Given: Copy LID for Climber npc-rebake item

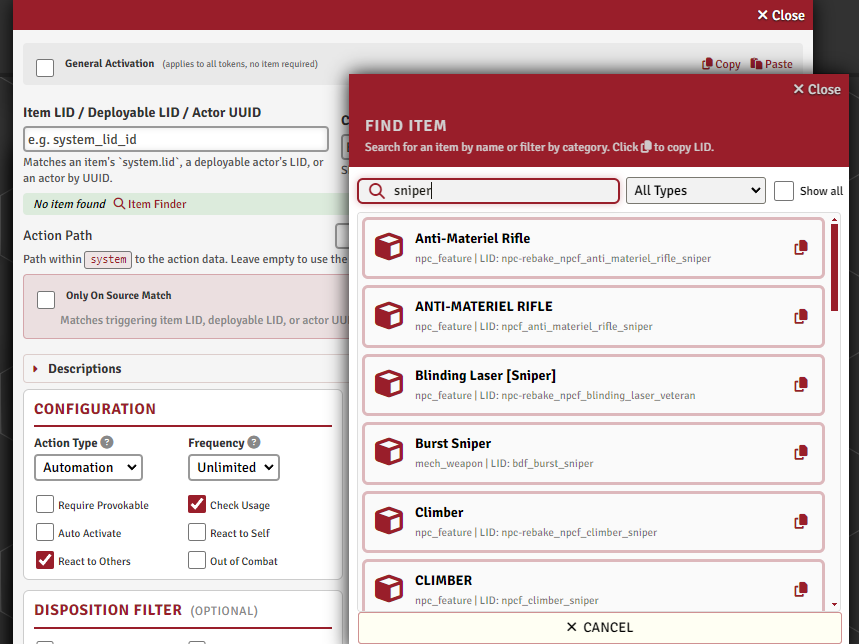Looking at the screenshot, I should 801,521.
